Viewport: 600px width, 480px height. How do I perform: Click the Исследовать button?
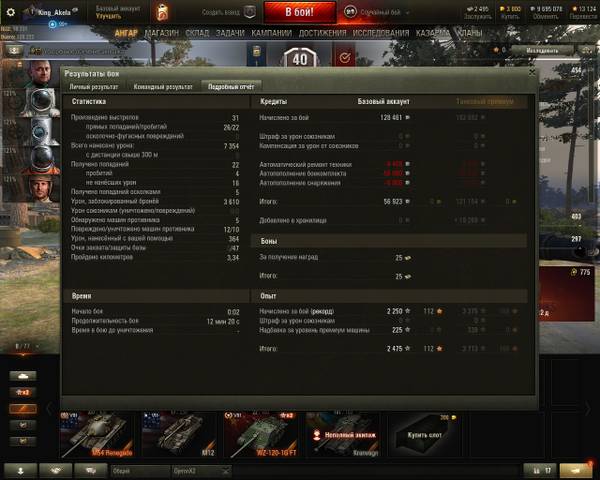point(542,51)
